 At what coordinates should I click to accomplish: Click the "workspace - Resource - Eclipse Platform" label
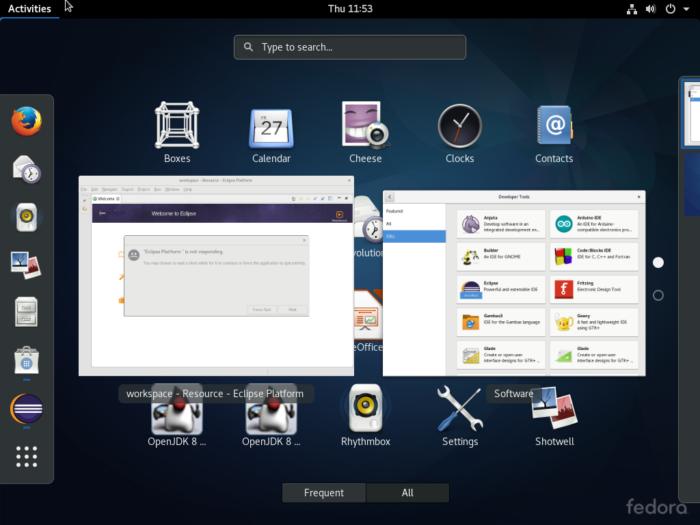click(215, 393)
